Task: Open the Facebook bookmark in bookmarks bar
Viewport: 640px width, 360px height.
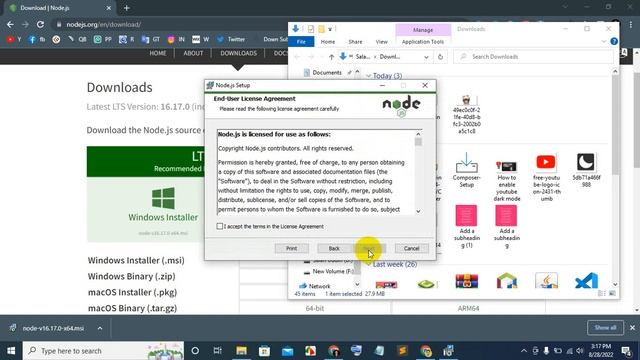Action: click(x=36, y=39)
